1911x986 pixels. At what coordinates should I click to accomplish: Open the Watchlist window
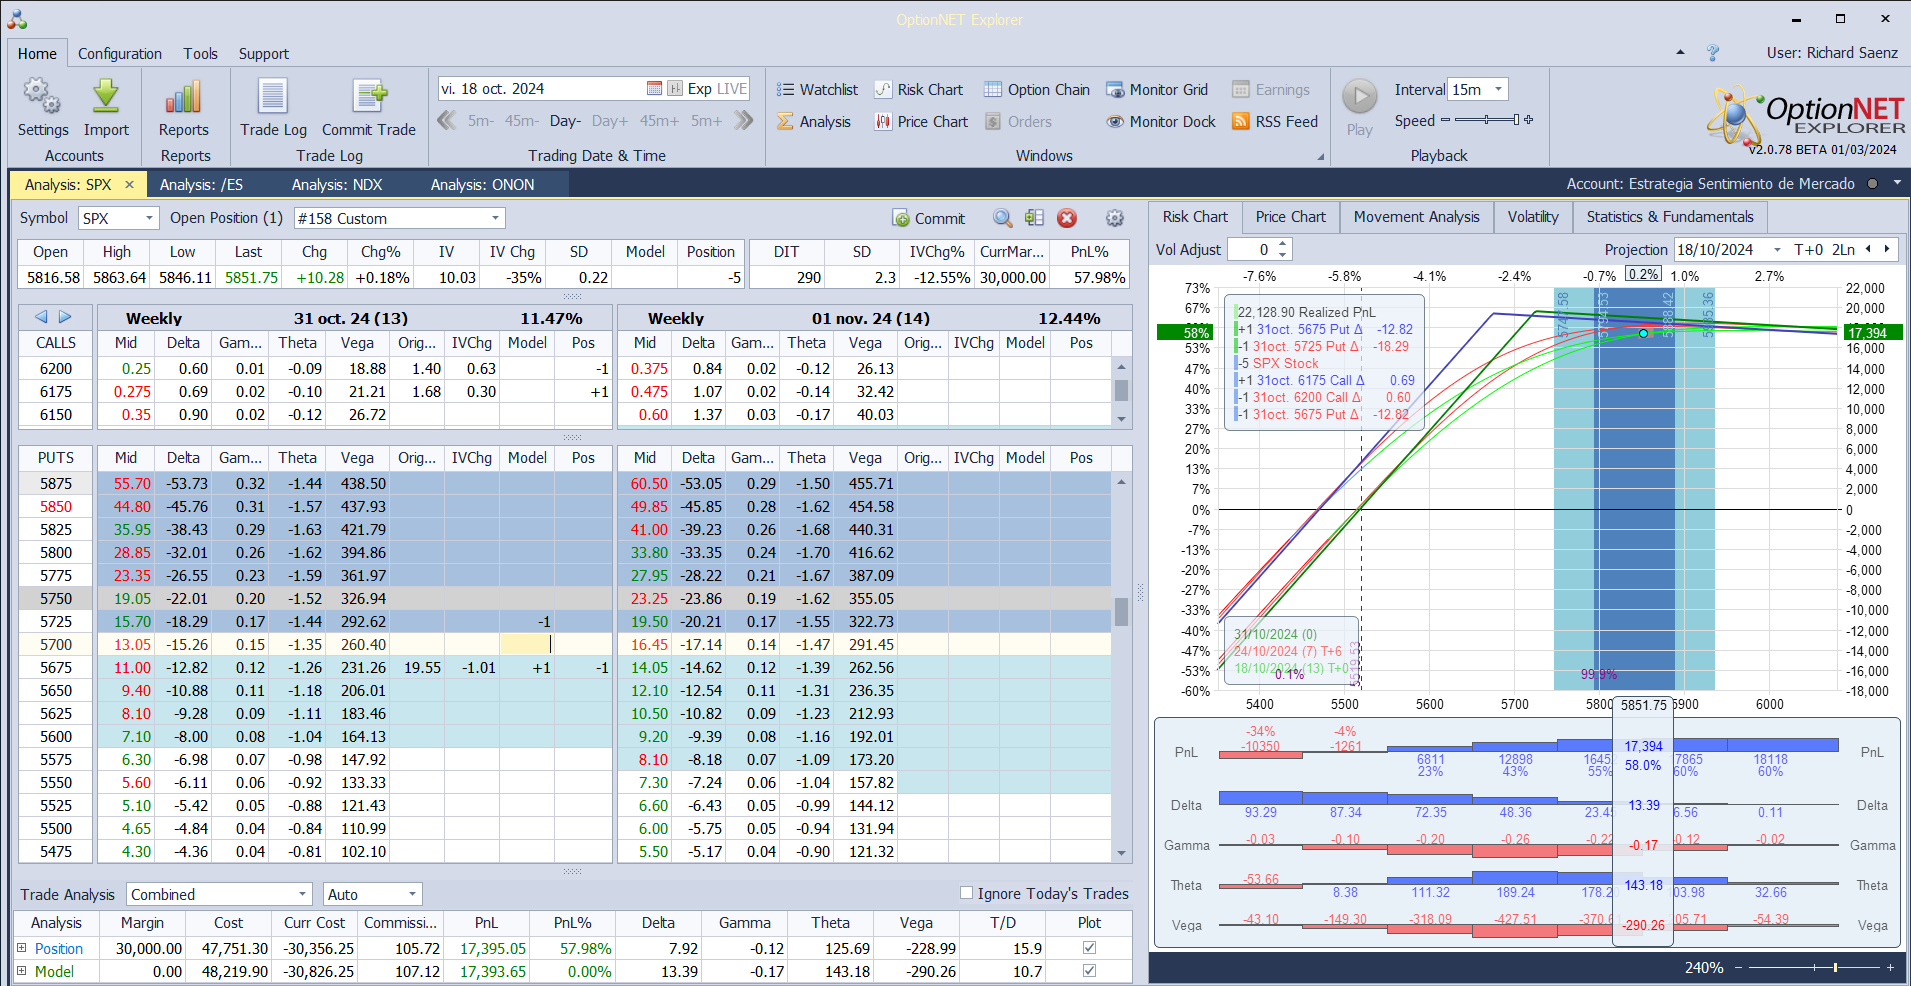click(817, 89)
